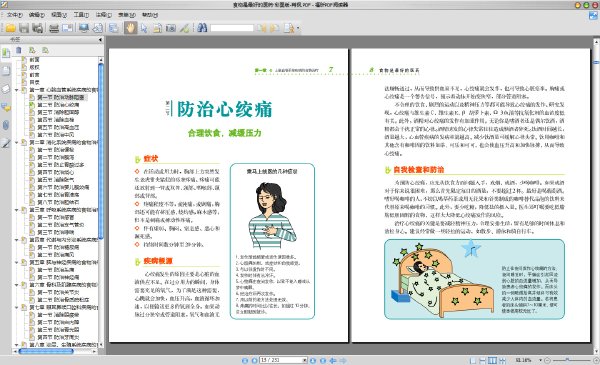600x365 pixels.
Task: Open the 注释 (Comments) menu
Action: [x=104, y=15]
